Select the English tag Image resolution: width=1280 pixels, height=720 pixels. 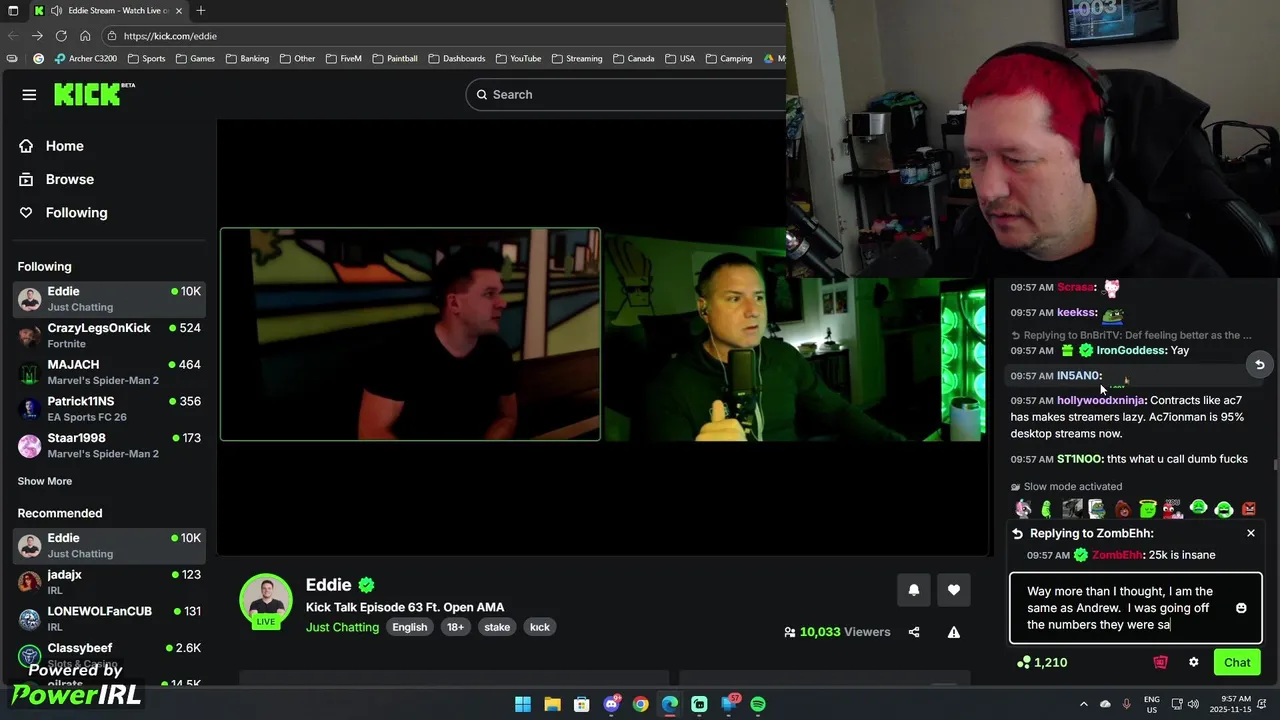click(409, 627)
